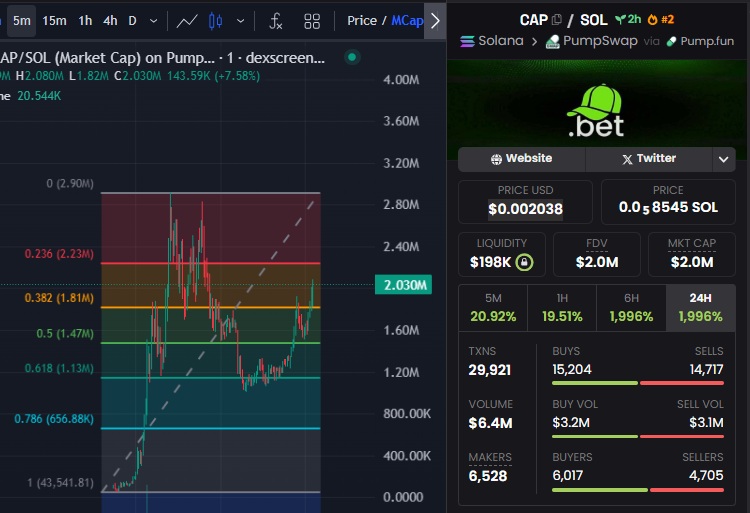750x513 pixels.
Task: Open the Pump.fun link
Action: (x=700, y=41)
